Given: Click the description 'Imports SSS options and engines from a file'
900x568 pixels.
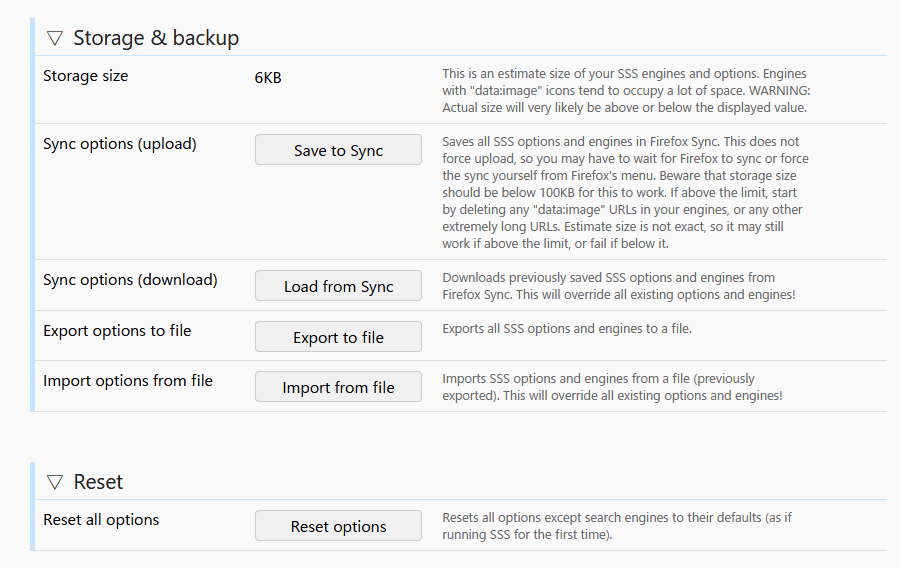Looking at the screenshot, I should coord(612,387).
